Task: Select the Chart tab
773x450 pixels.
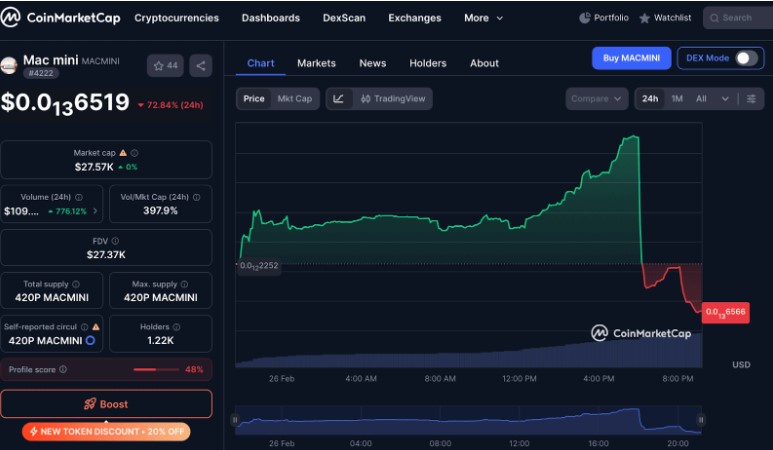Action: click(261, 63)
